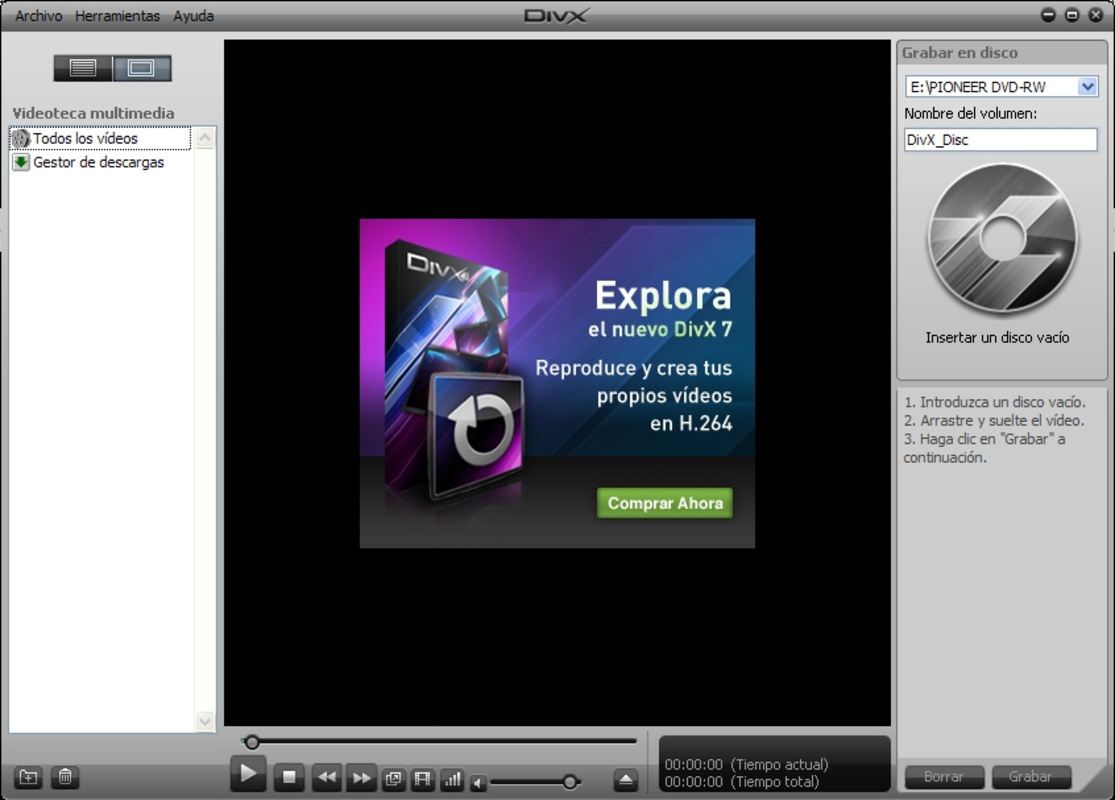Click the film strip icon
Image resolution: width=1115 pixels, height=800 pixels.
pyautogui.click(x=422, y=779)
